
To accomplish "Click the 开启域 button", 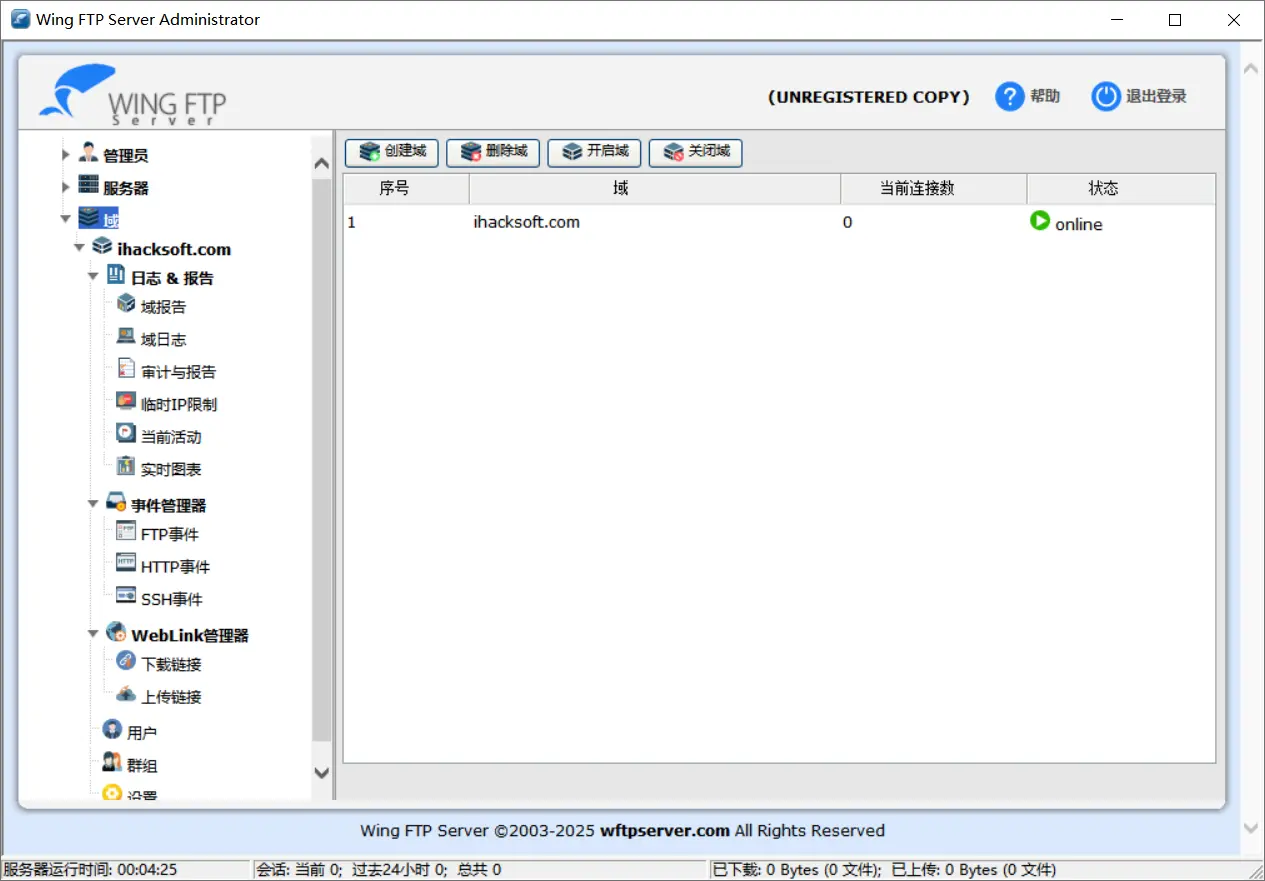I will (595, 152).
